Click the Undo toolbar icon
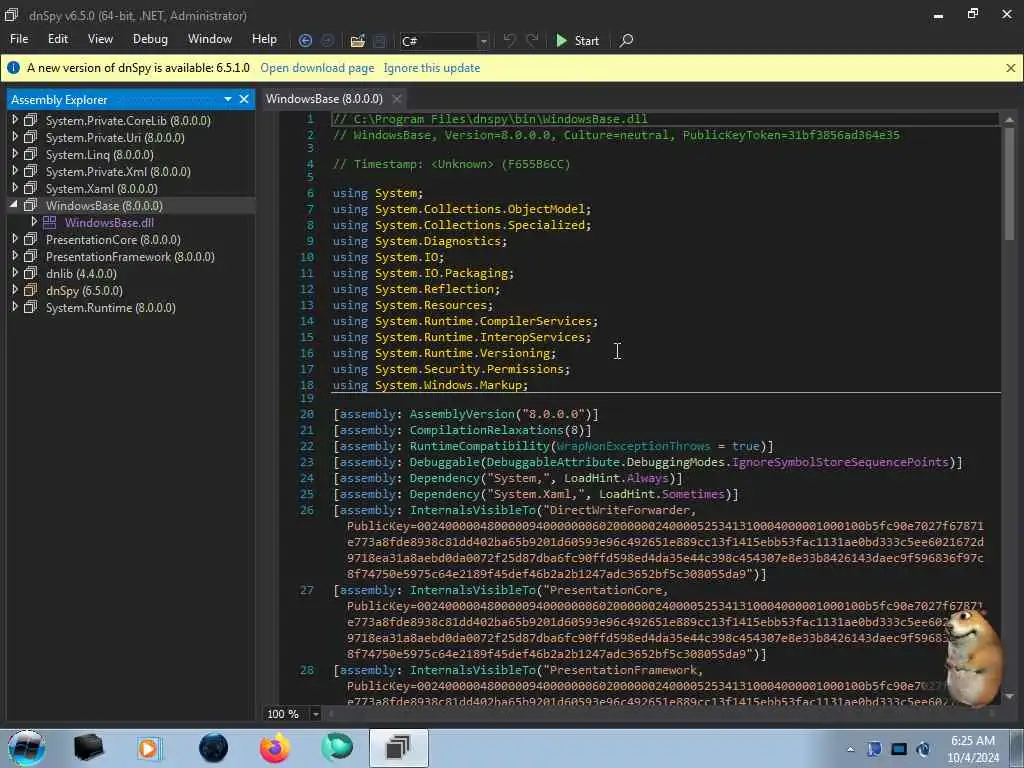 pyautogui.click(x=509, y=40)
